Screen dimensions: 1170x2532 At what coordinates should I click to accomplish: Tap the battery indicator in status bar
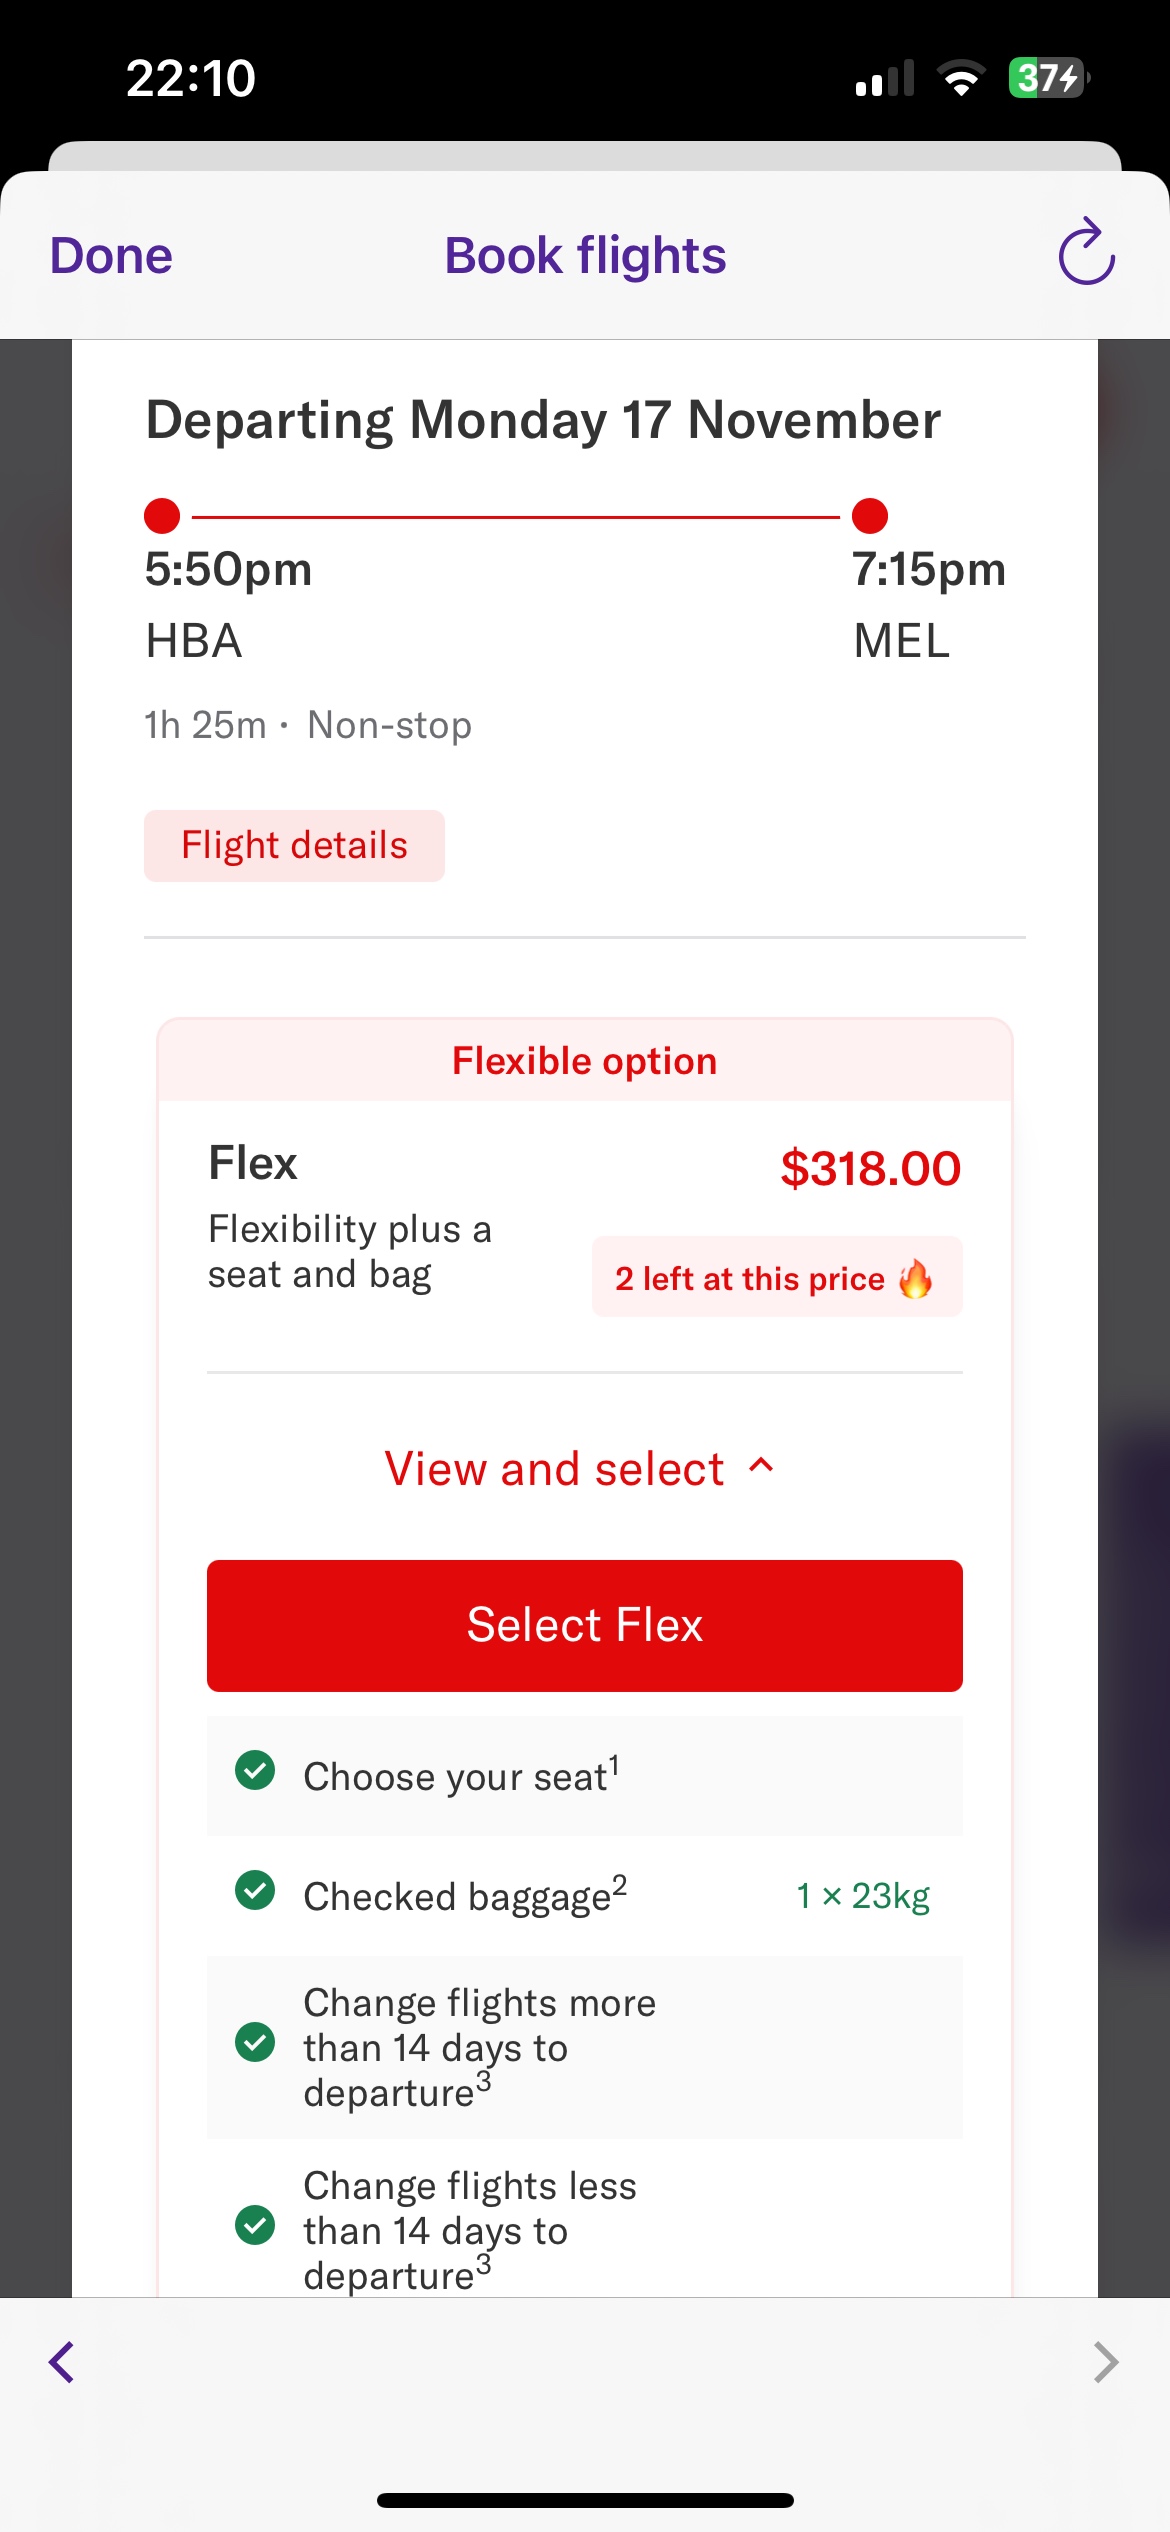tap(1047, 78)
